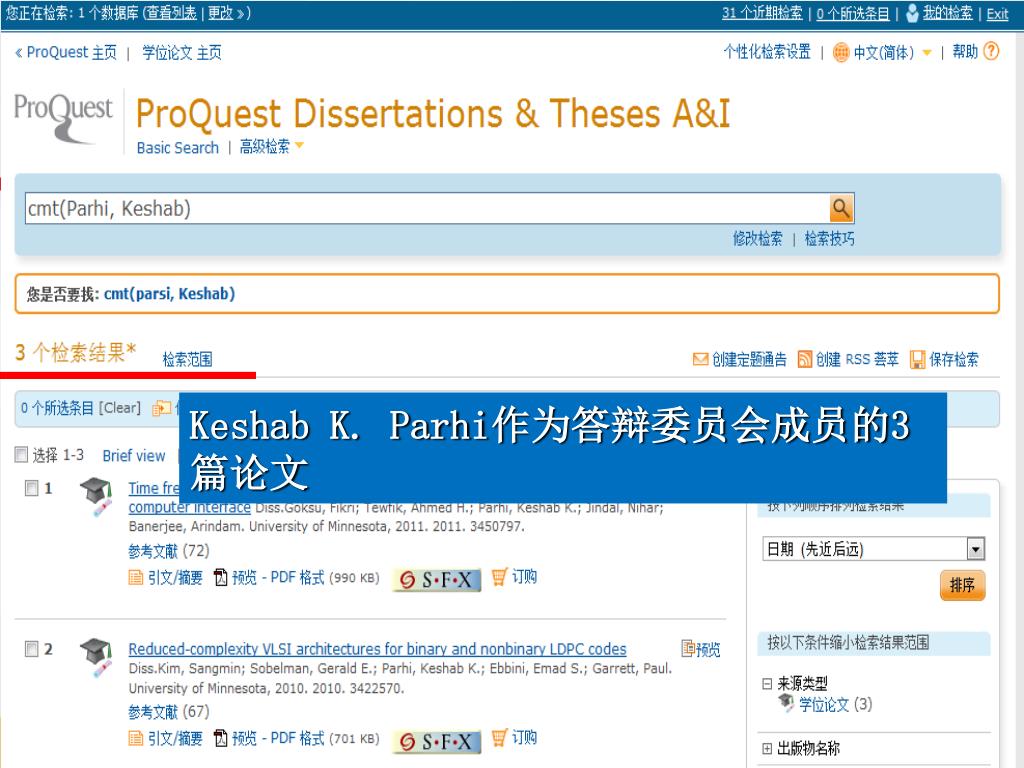Click the create alert envelope icon
The width and height of the screenshot is (1024, 768).
[x=700, y=359]
